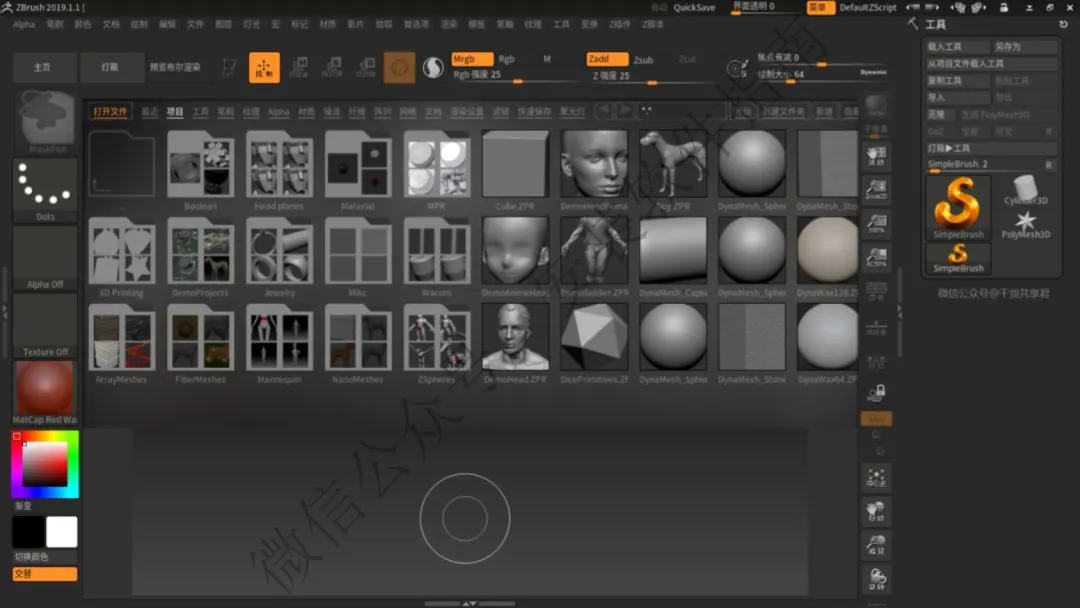
Task: Select the Cylinder3D tool
Action: click(x=1026, y=190)
